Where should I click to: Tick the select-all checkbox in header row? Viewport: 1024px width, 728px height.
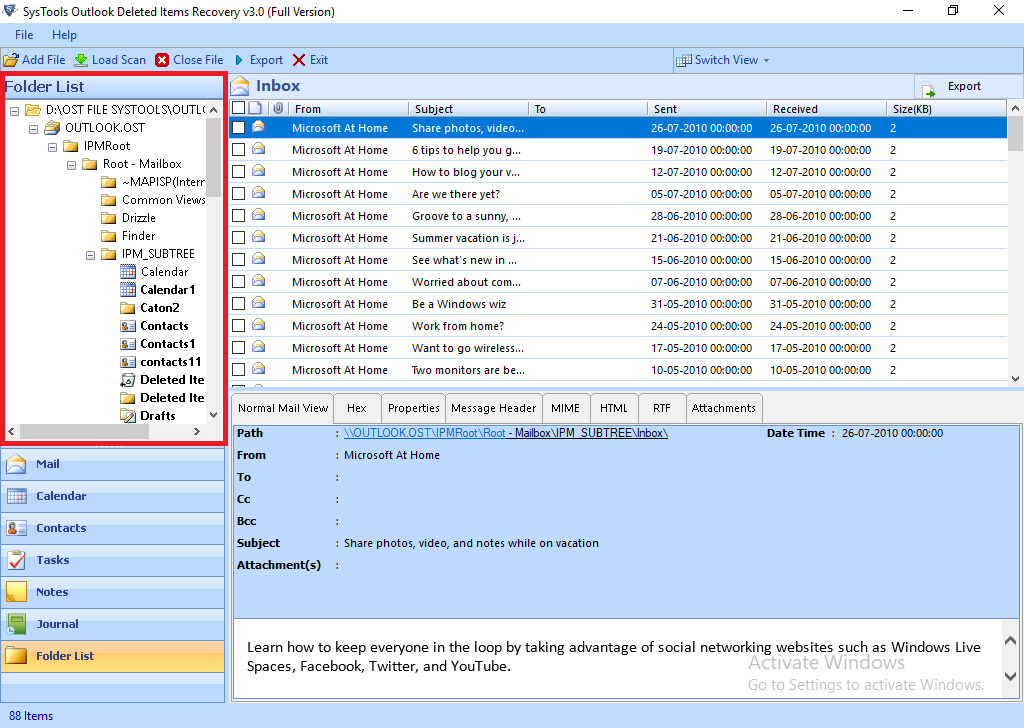[238, 108]
